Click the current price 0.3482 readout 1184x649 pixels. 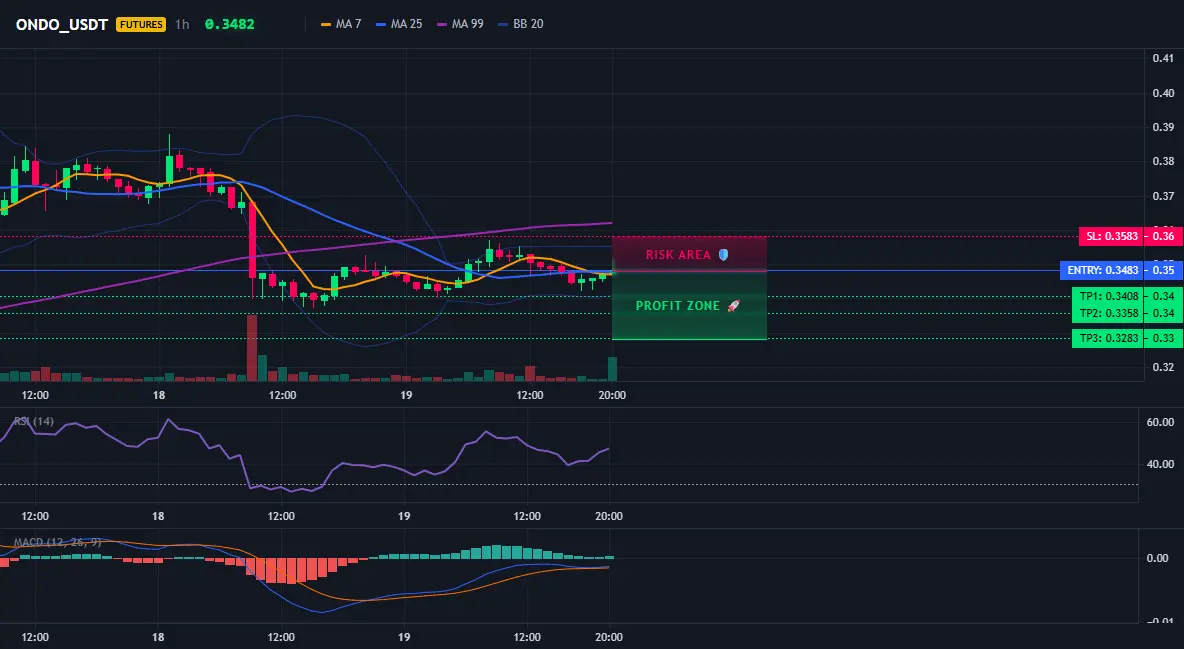(x=230, y=24)
